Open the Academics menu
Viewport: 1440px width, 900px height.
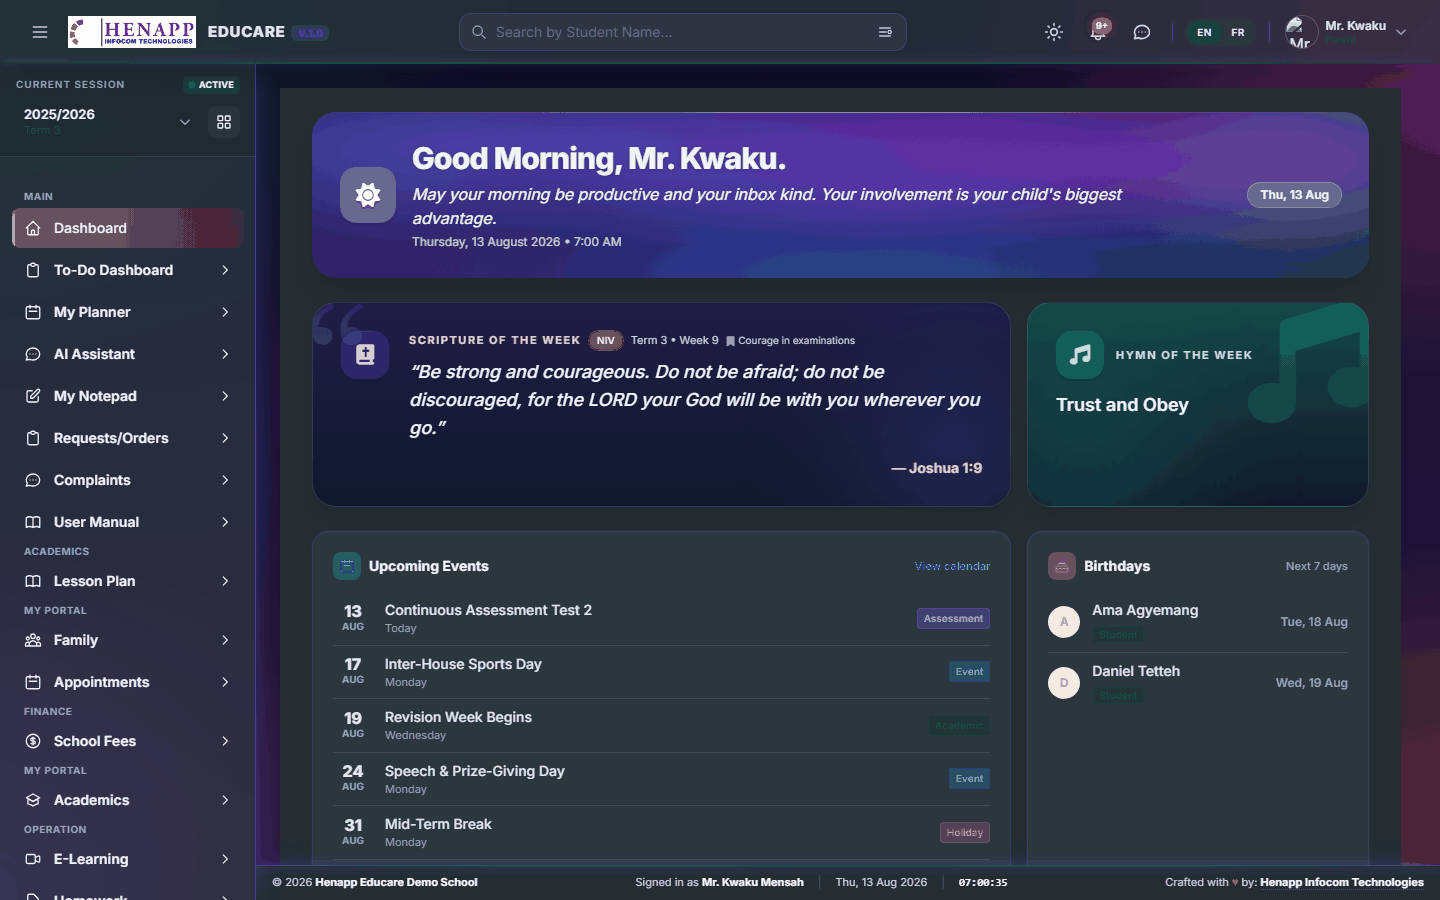pos(128,800)
